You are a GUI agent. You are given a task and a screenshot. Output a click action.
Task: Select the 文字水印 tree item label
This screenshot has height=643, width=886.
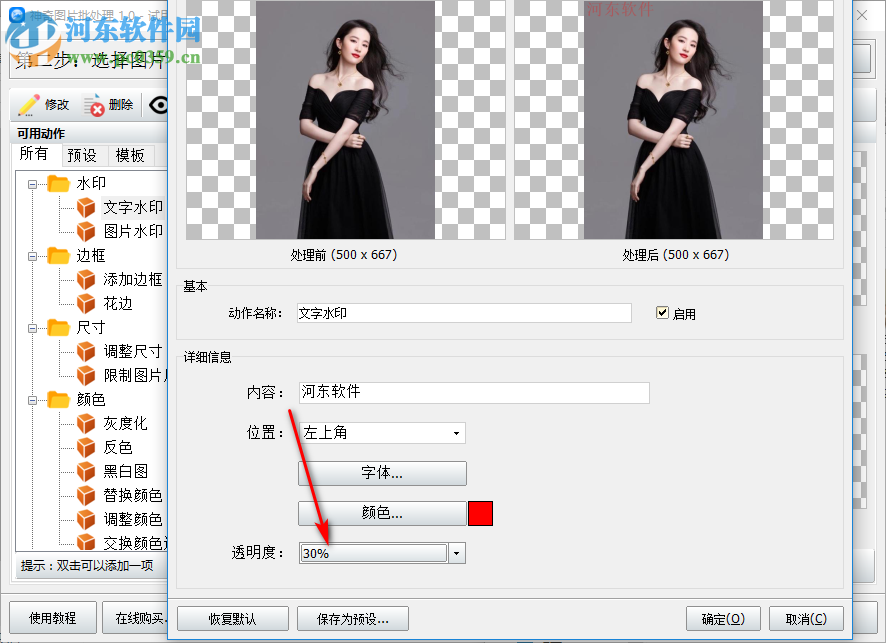pyautogui.click(x=133, y=207)
